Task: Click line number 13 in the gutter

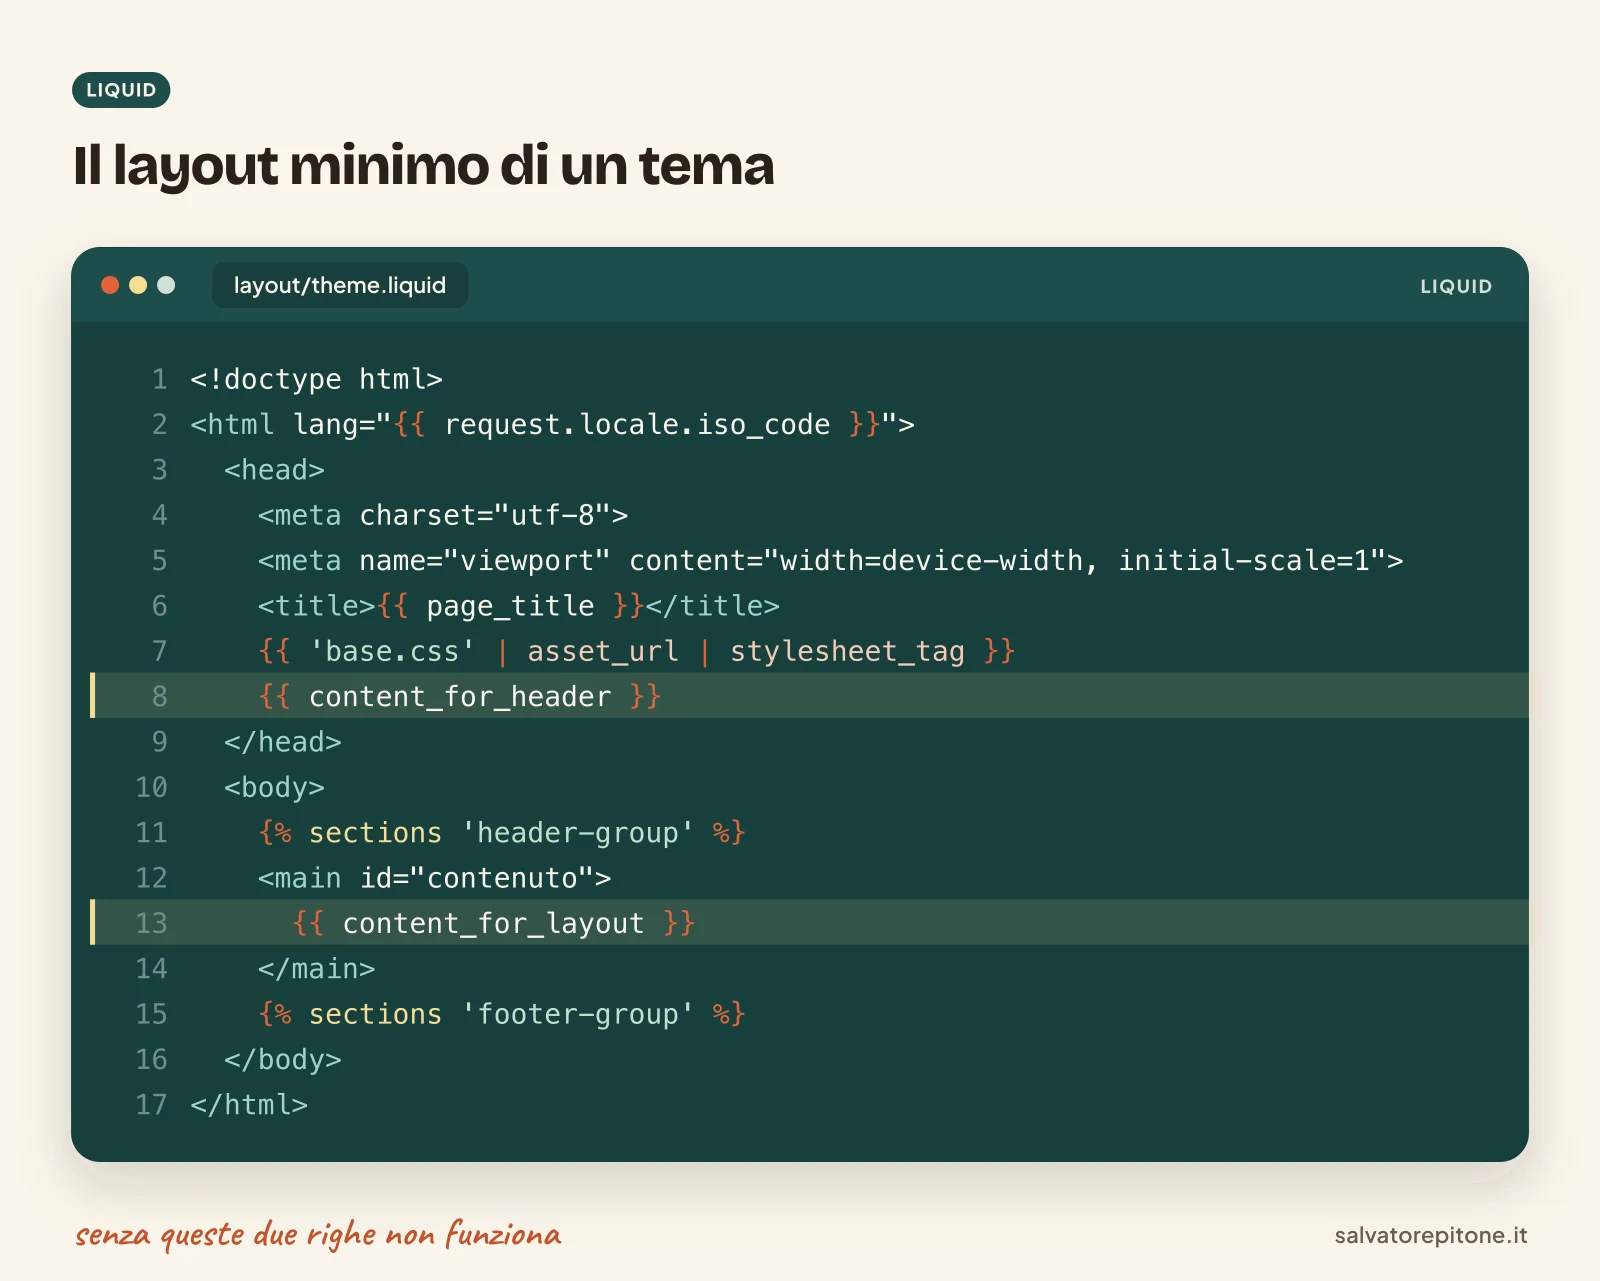Action: pyautogui.click(x=151, y=923)
